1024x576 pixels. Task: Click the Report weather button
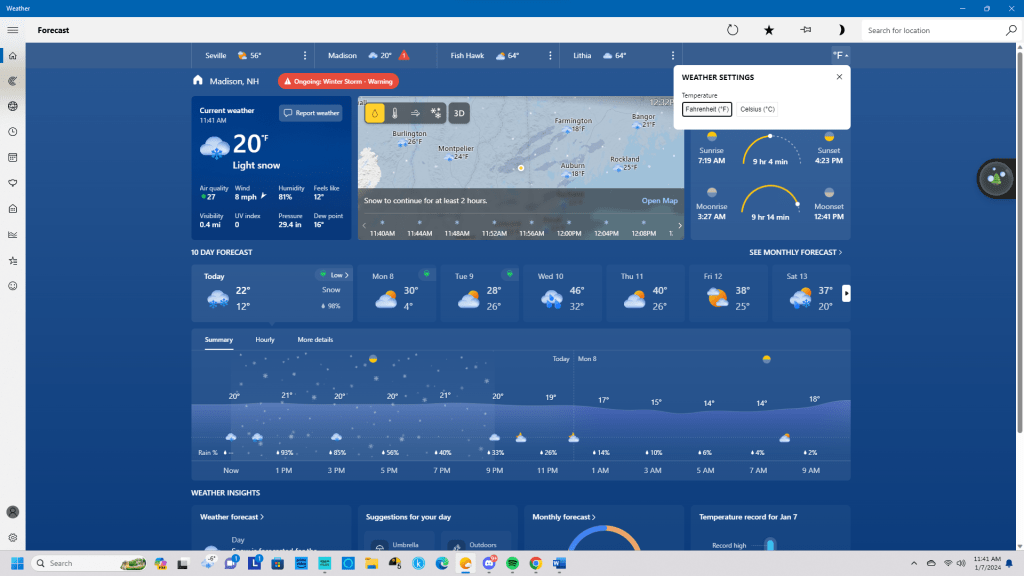coord(311,113)
